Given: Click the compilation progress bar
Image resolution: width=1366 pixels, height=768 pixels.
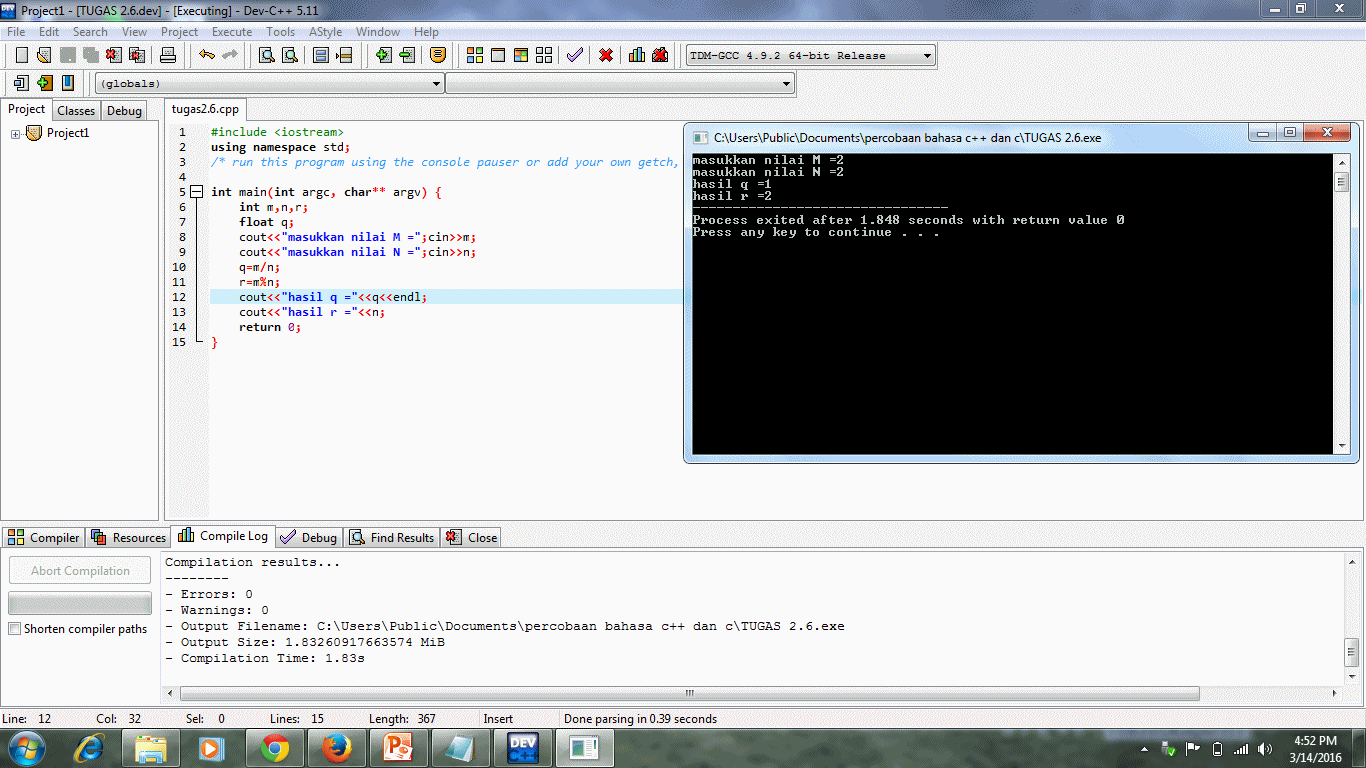Looking at the screenshot, I should 80,603.
